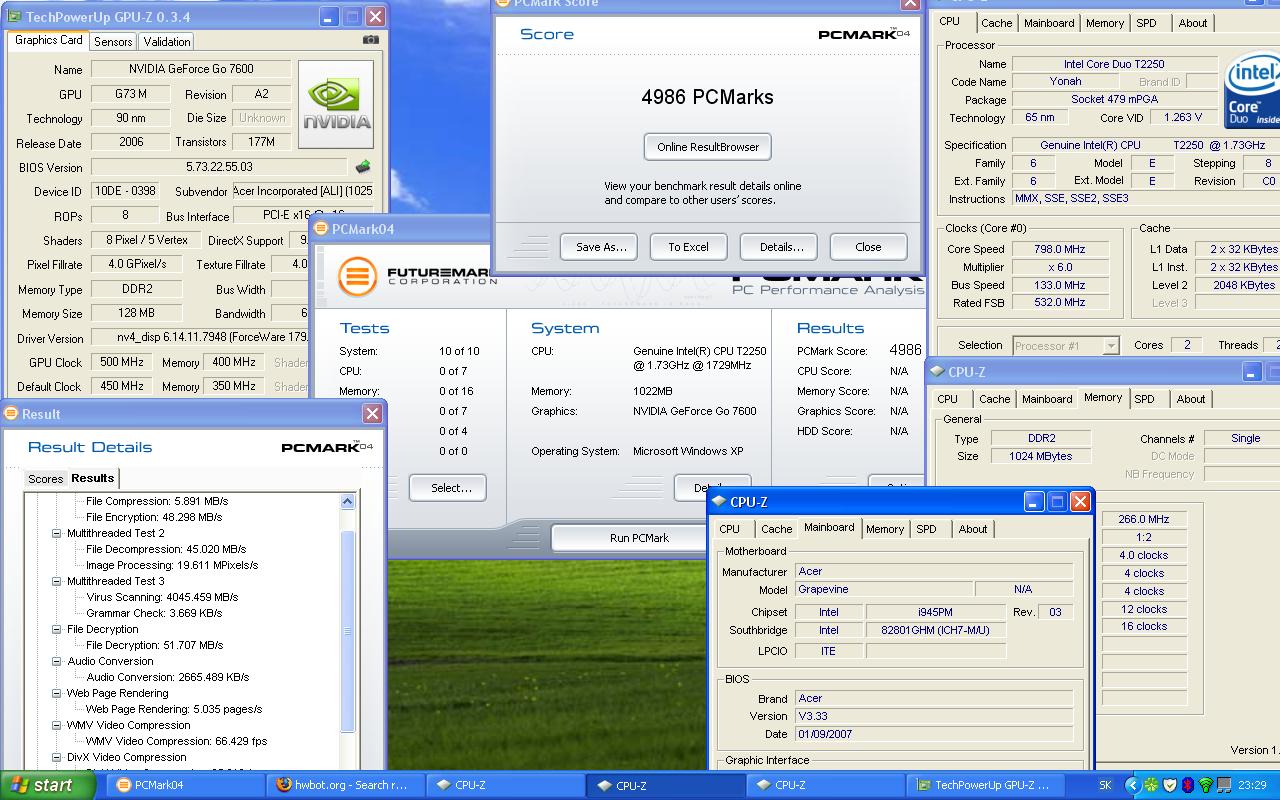Click the Save As... button

601,247
